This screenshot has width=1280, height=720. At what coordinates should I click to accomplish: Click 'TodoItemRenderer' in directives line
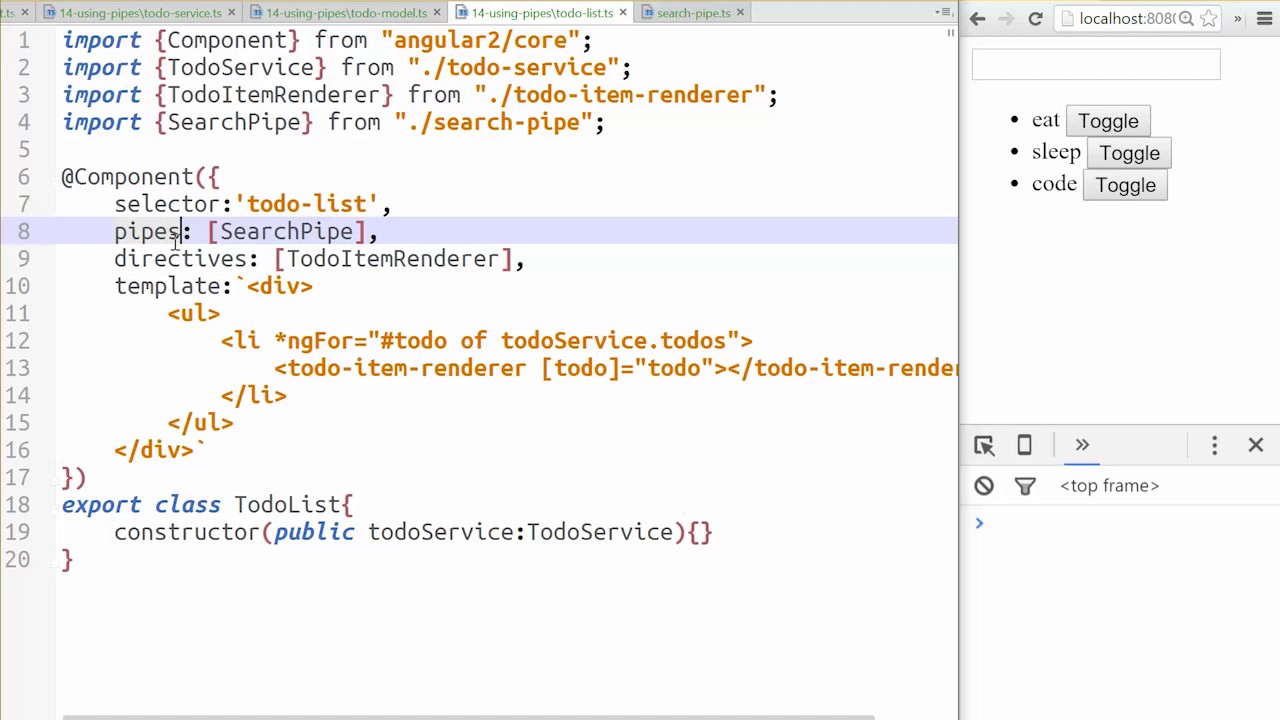(x=392, y=259)
